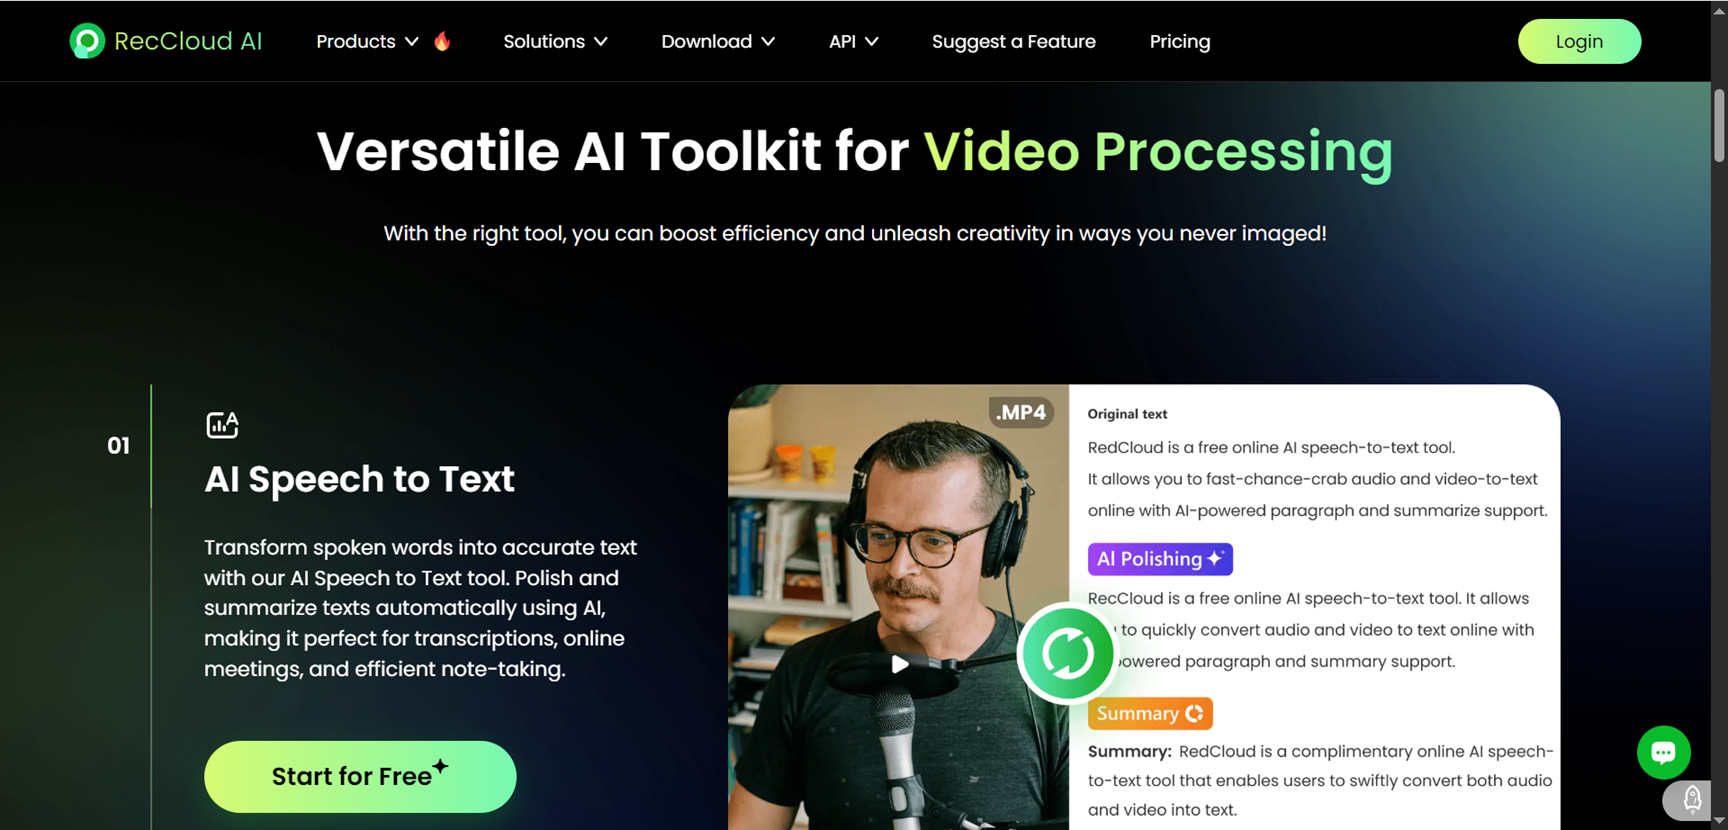
Task: Click the flame icon beside Products
Action: click(442, 41)
